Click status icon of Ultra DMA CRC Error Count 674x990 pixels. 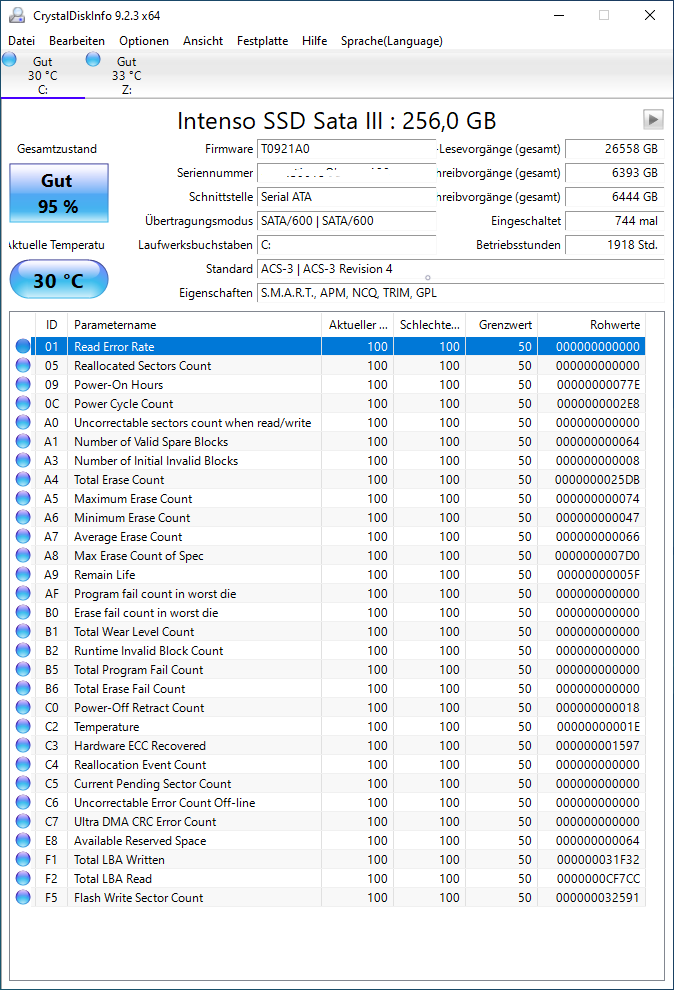click(x=23, y=821)
